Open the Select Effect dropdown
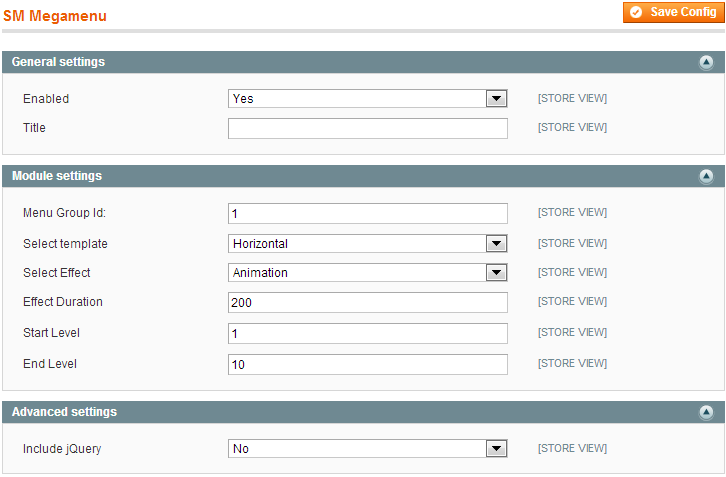This screenshot has height=477, width=726. coord(368,273)
